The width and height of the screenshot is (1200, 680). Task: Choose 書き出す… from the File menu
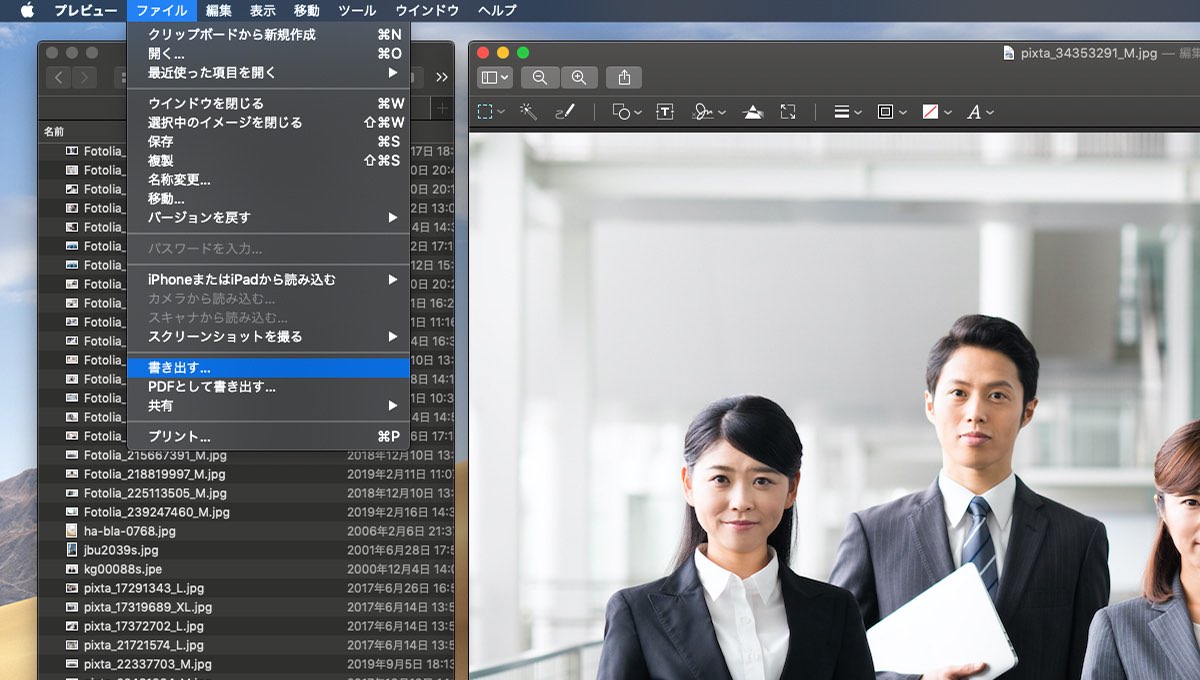click(x=179, y=368)
